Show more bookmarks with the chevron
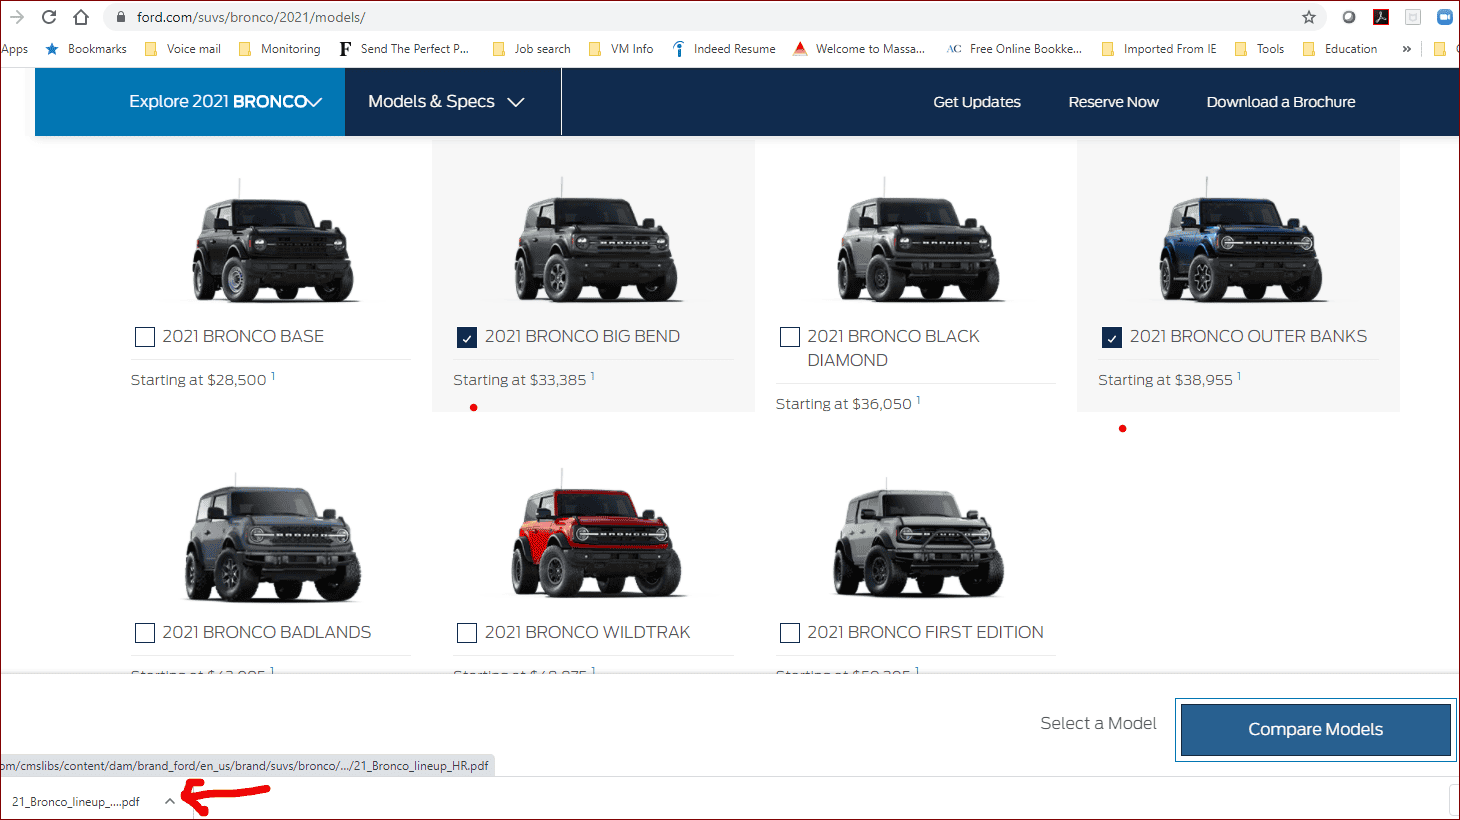 pos(1407,49)
